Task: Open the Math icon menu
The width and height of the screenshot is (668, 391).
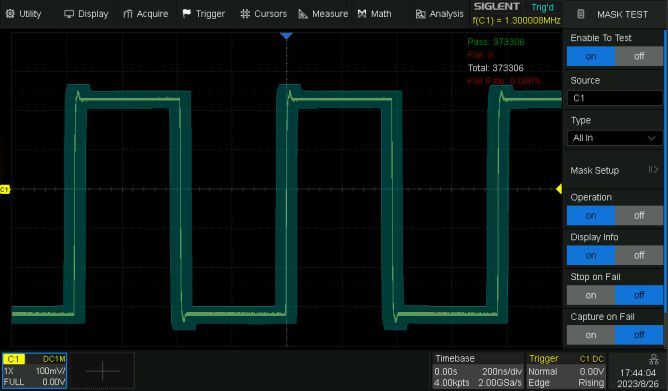Action: pyautogui.click(x=374, y=14)
